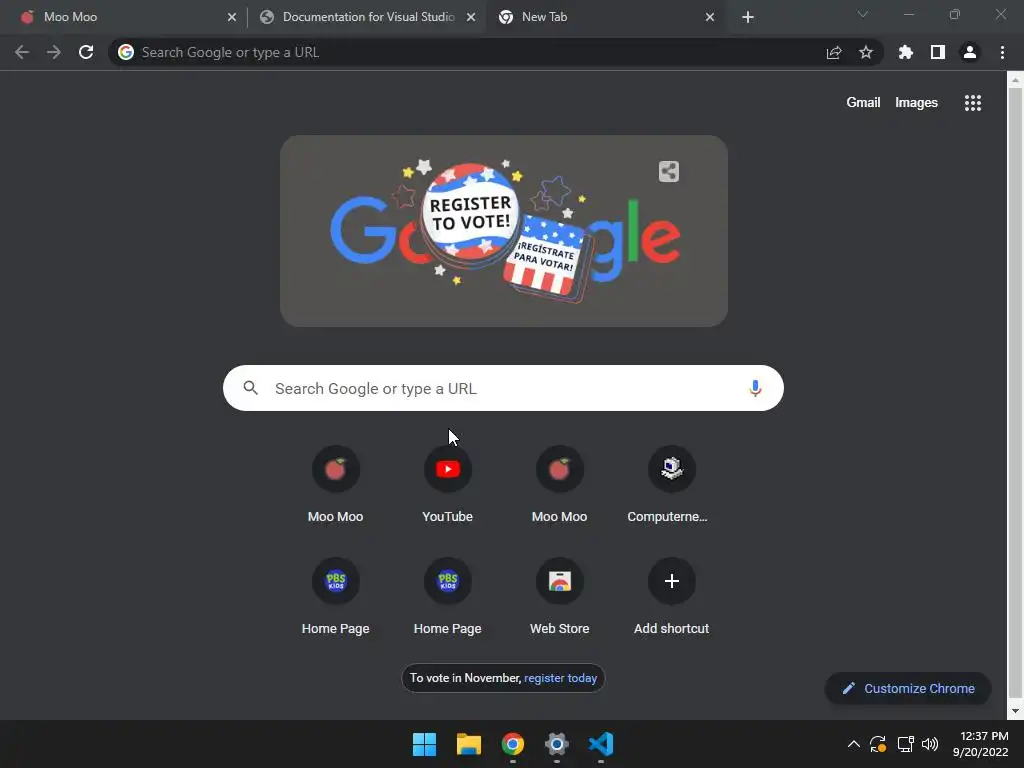
Task: Share this page via toolbar icon
Action: [834, 52]
